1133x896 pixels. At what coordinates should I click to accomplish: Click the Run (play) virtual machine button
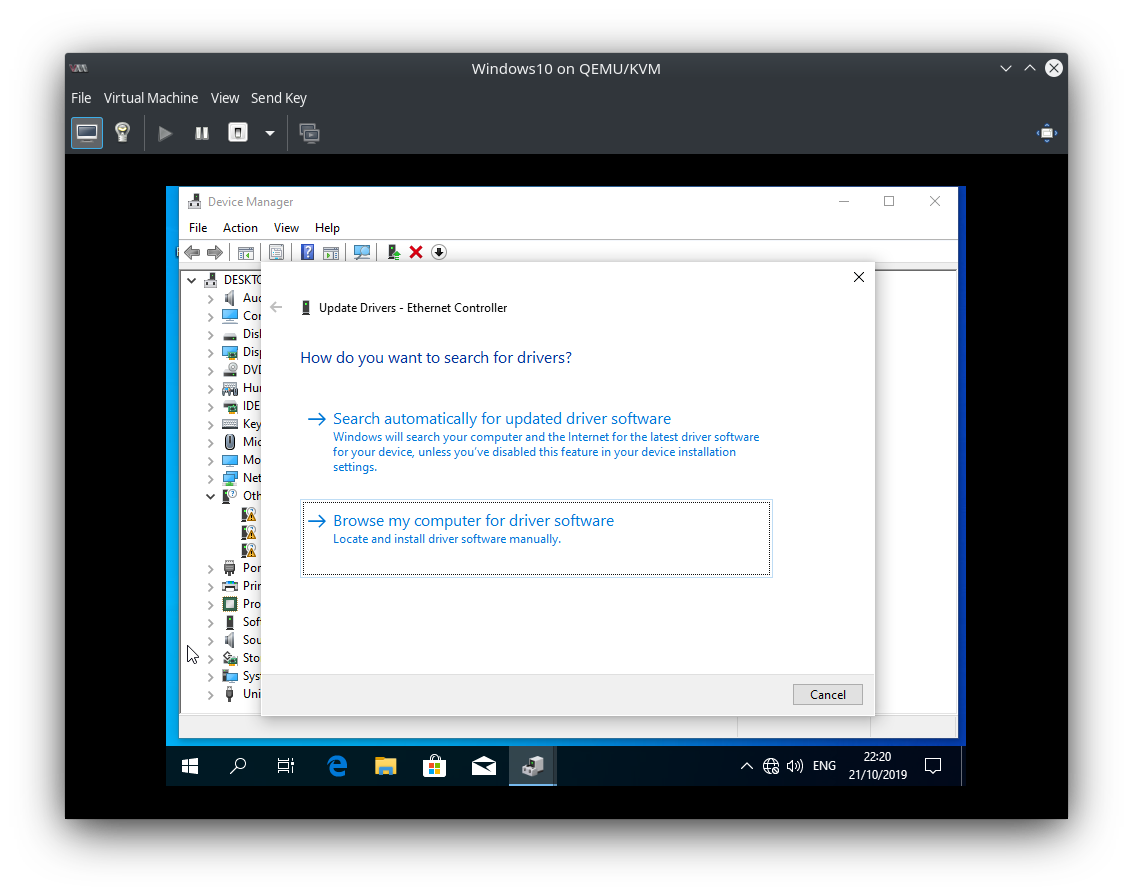165,133
